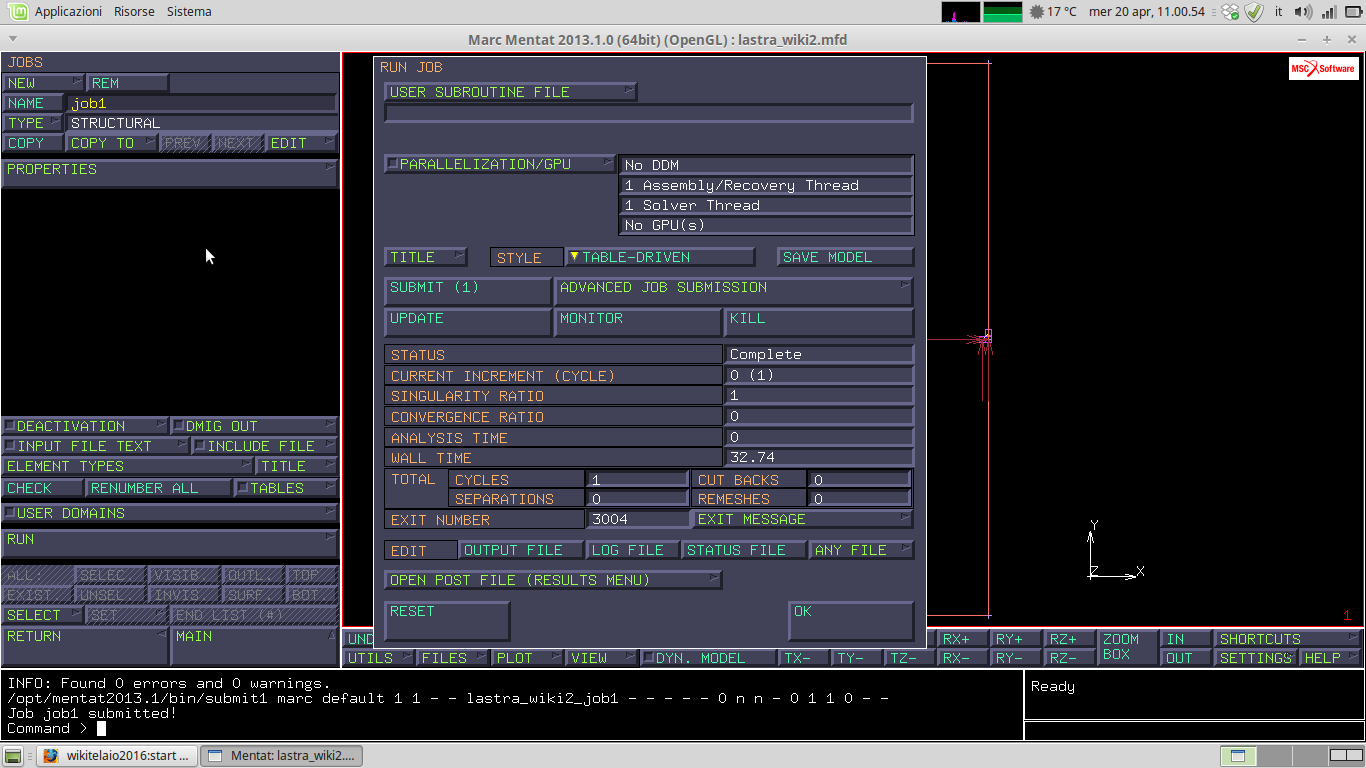Click RENUMBER ALL button

pyautogui.click(x=159, y=488)
